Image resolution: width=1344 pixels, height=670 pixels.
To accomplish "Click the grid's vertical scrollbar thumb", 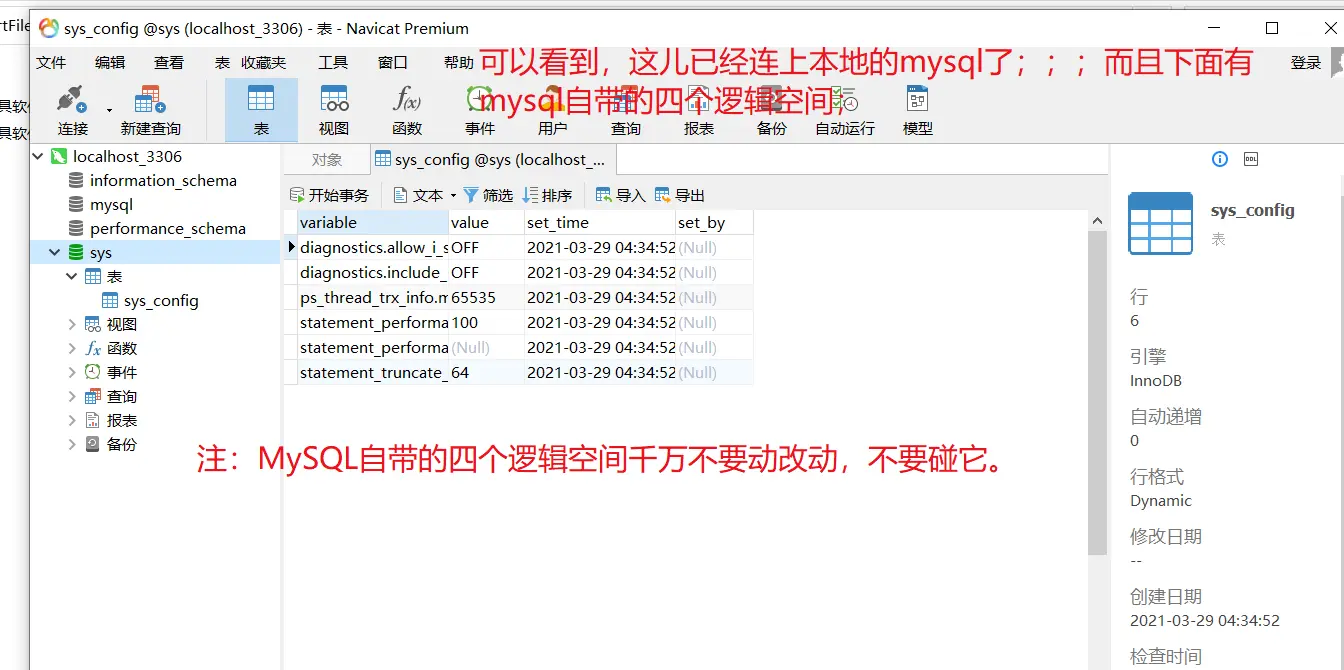I will [1097, 393].
